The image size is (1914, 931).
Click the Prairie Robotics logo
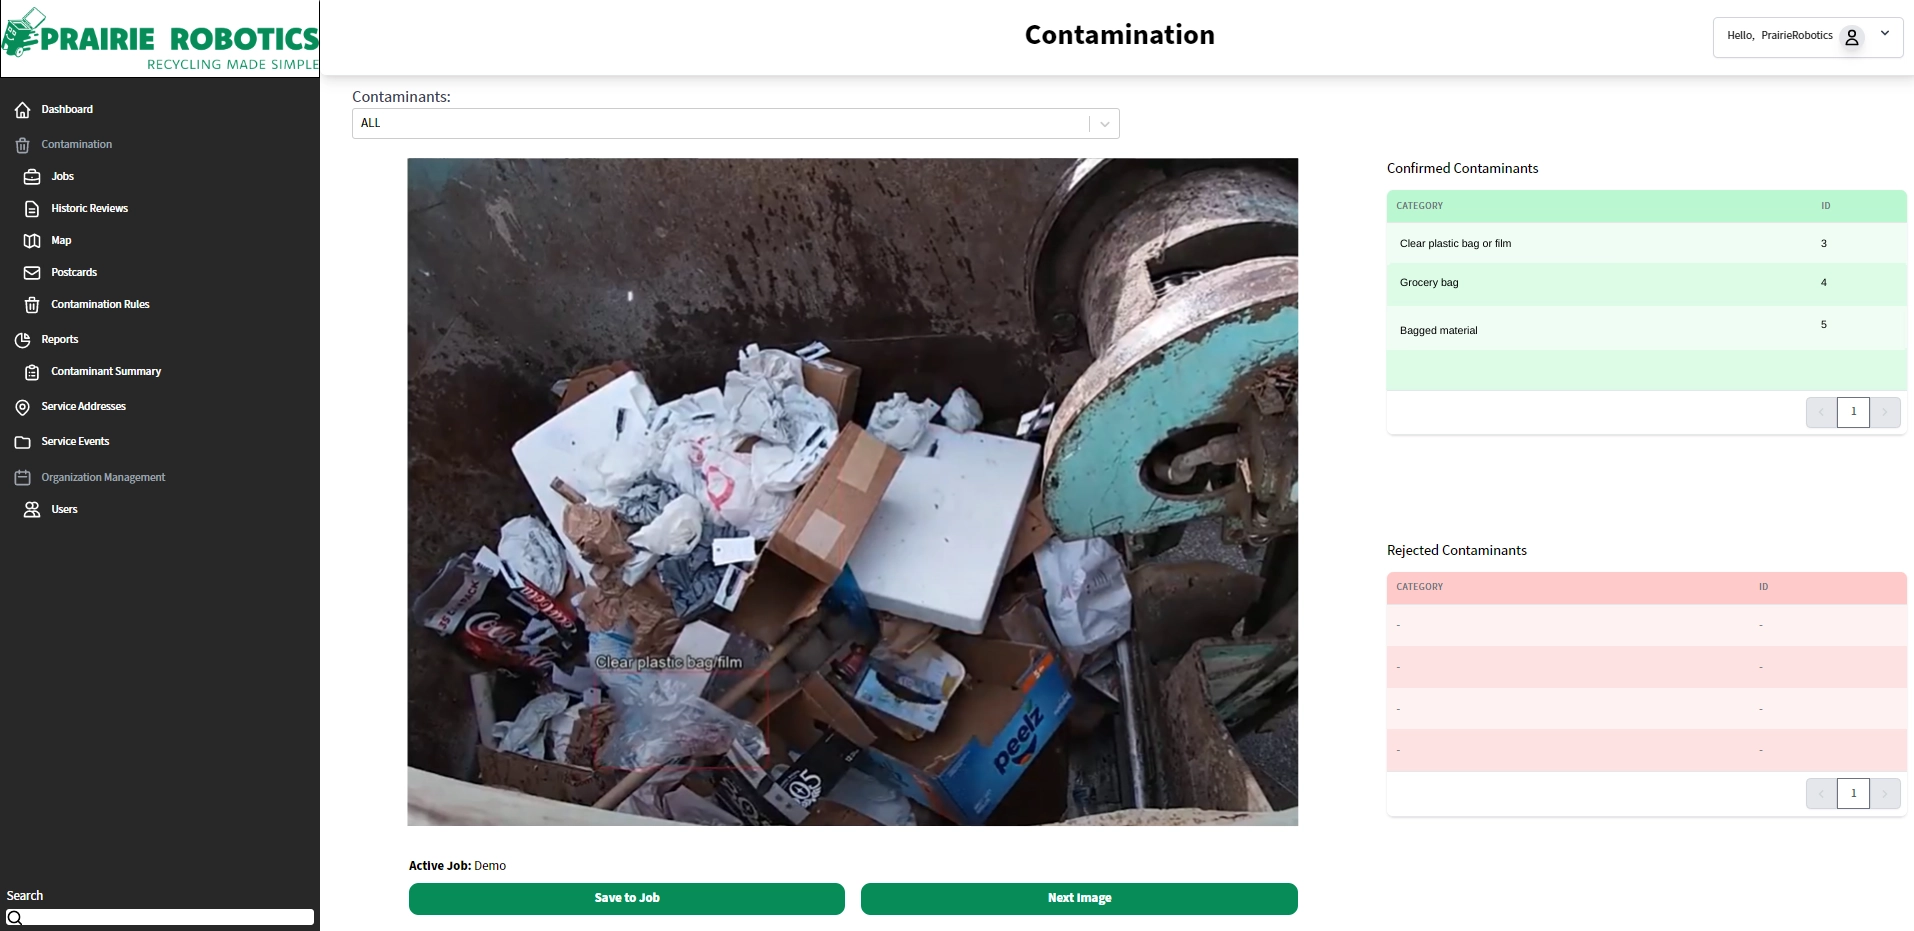[160, 39]
